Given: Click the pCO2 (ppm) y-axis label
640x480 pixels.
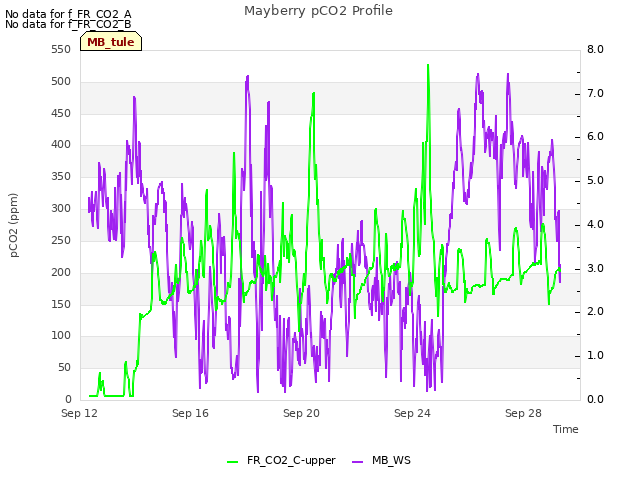Looking at the screenshot, I should coord(13,225).
